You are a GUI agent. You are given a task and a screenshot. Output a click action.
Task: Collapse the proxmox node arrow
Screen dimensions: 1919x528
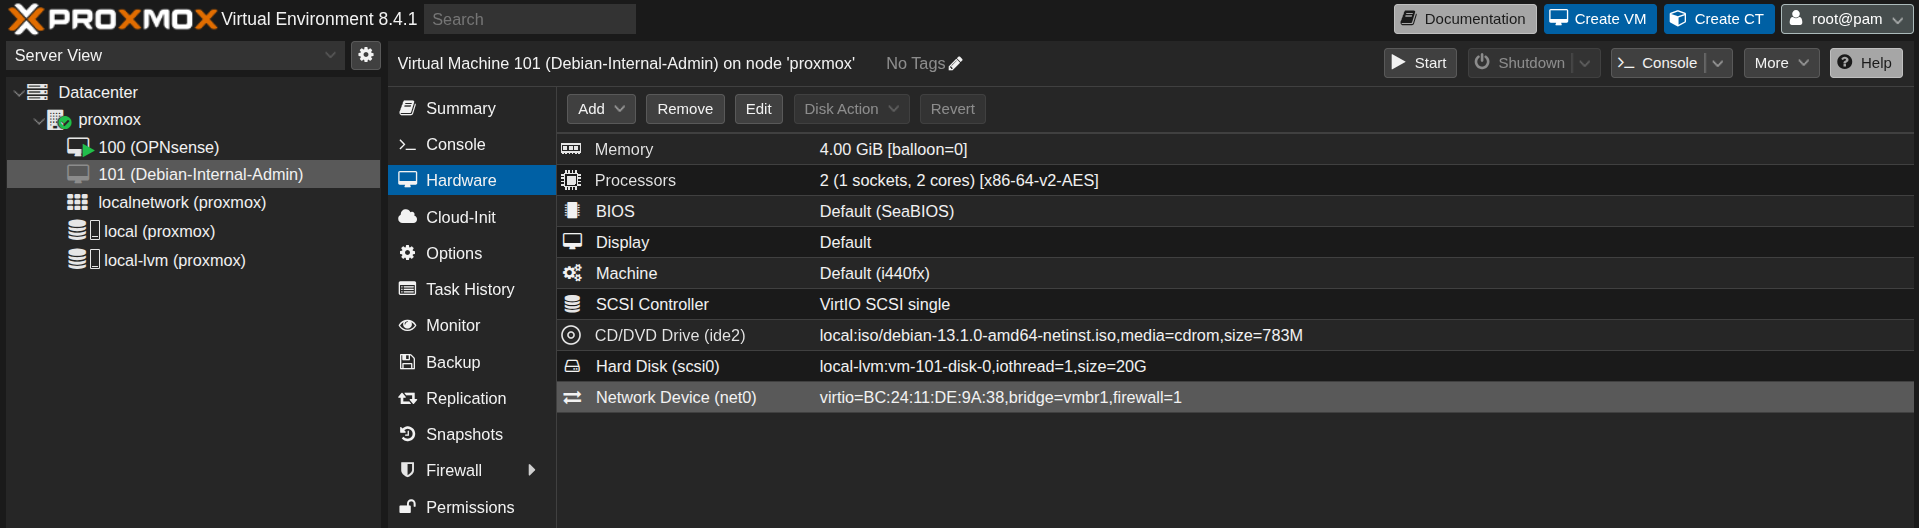coord(38,121)
